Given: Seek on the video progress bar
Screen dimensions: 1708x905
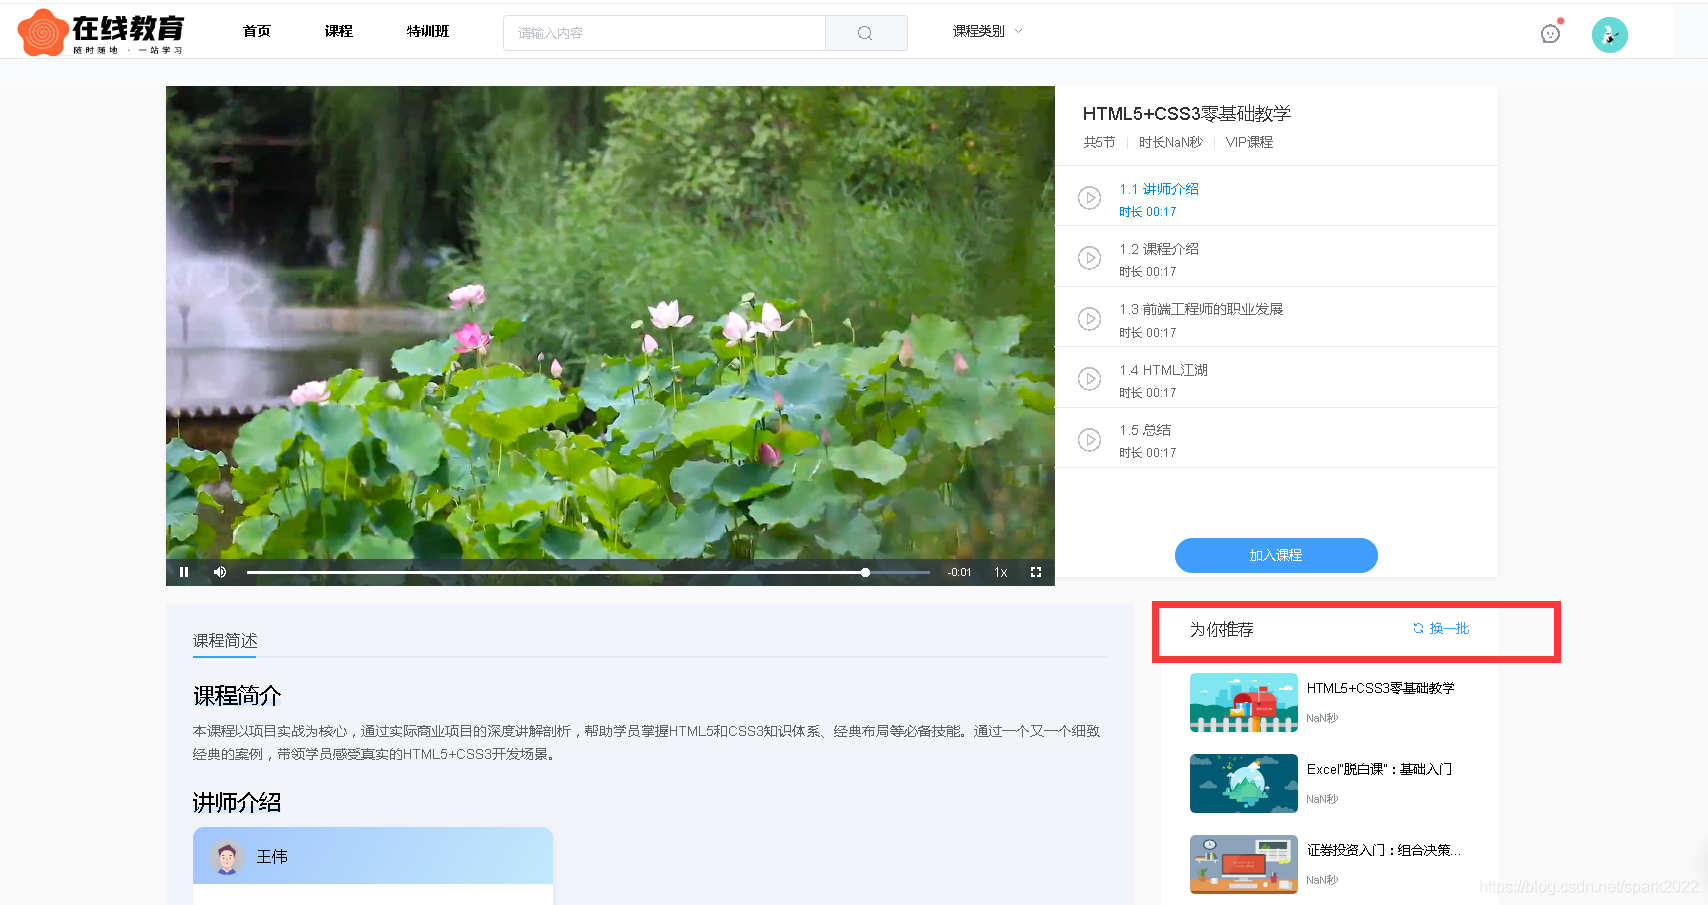Looking at the screenshot, I should click(588, 572).
